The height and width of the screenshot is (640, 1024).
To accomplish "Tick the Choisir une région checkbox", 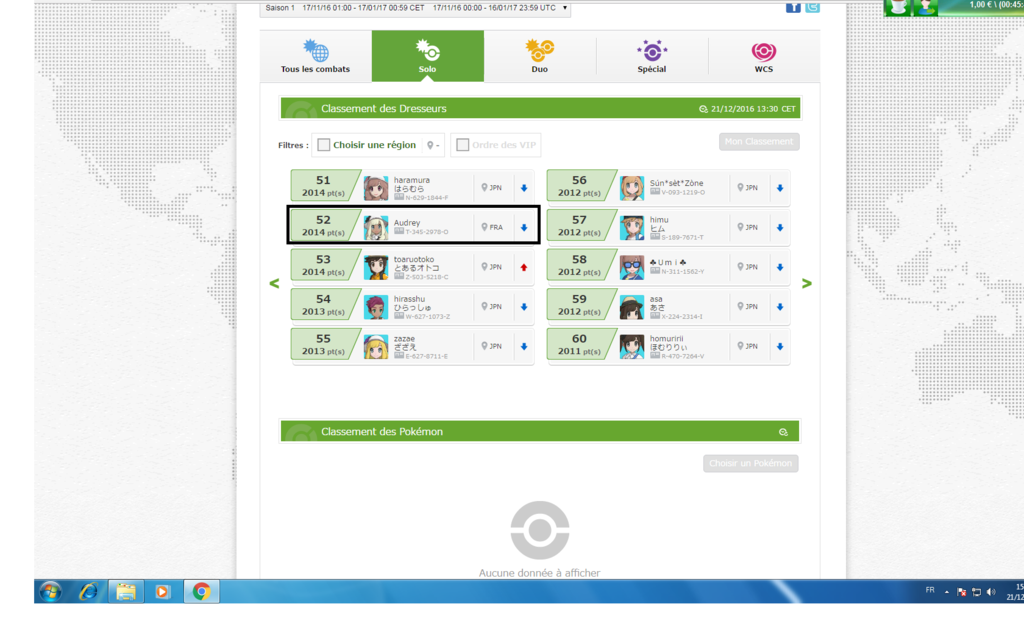I will [323, 145].
